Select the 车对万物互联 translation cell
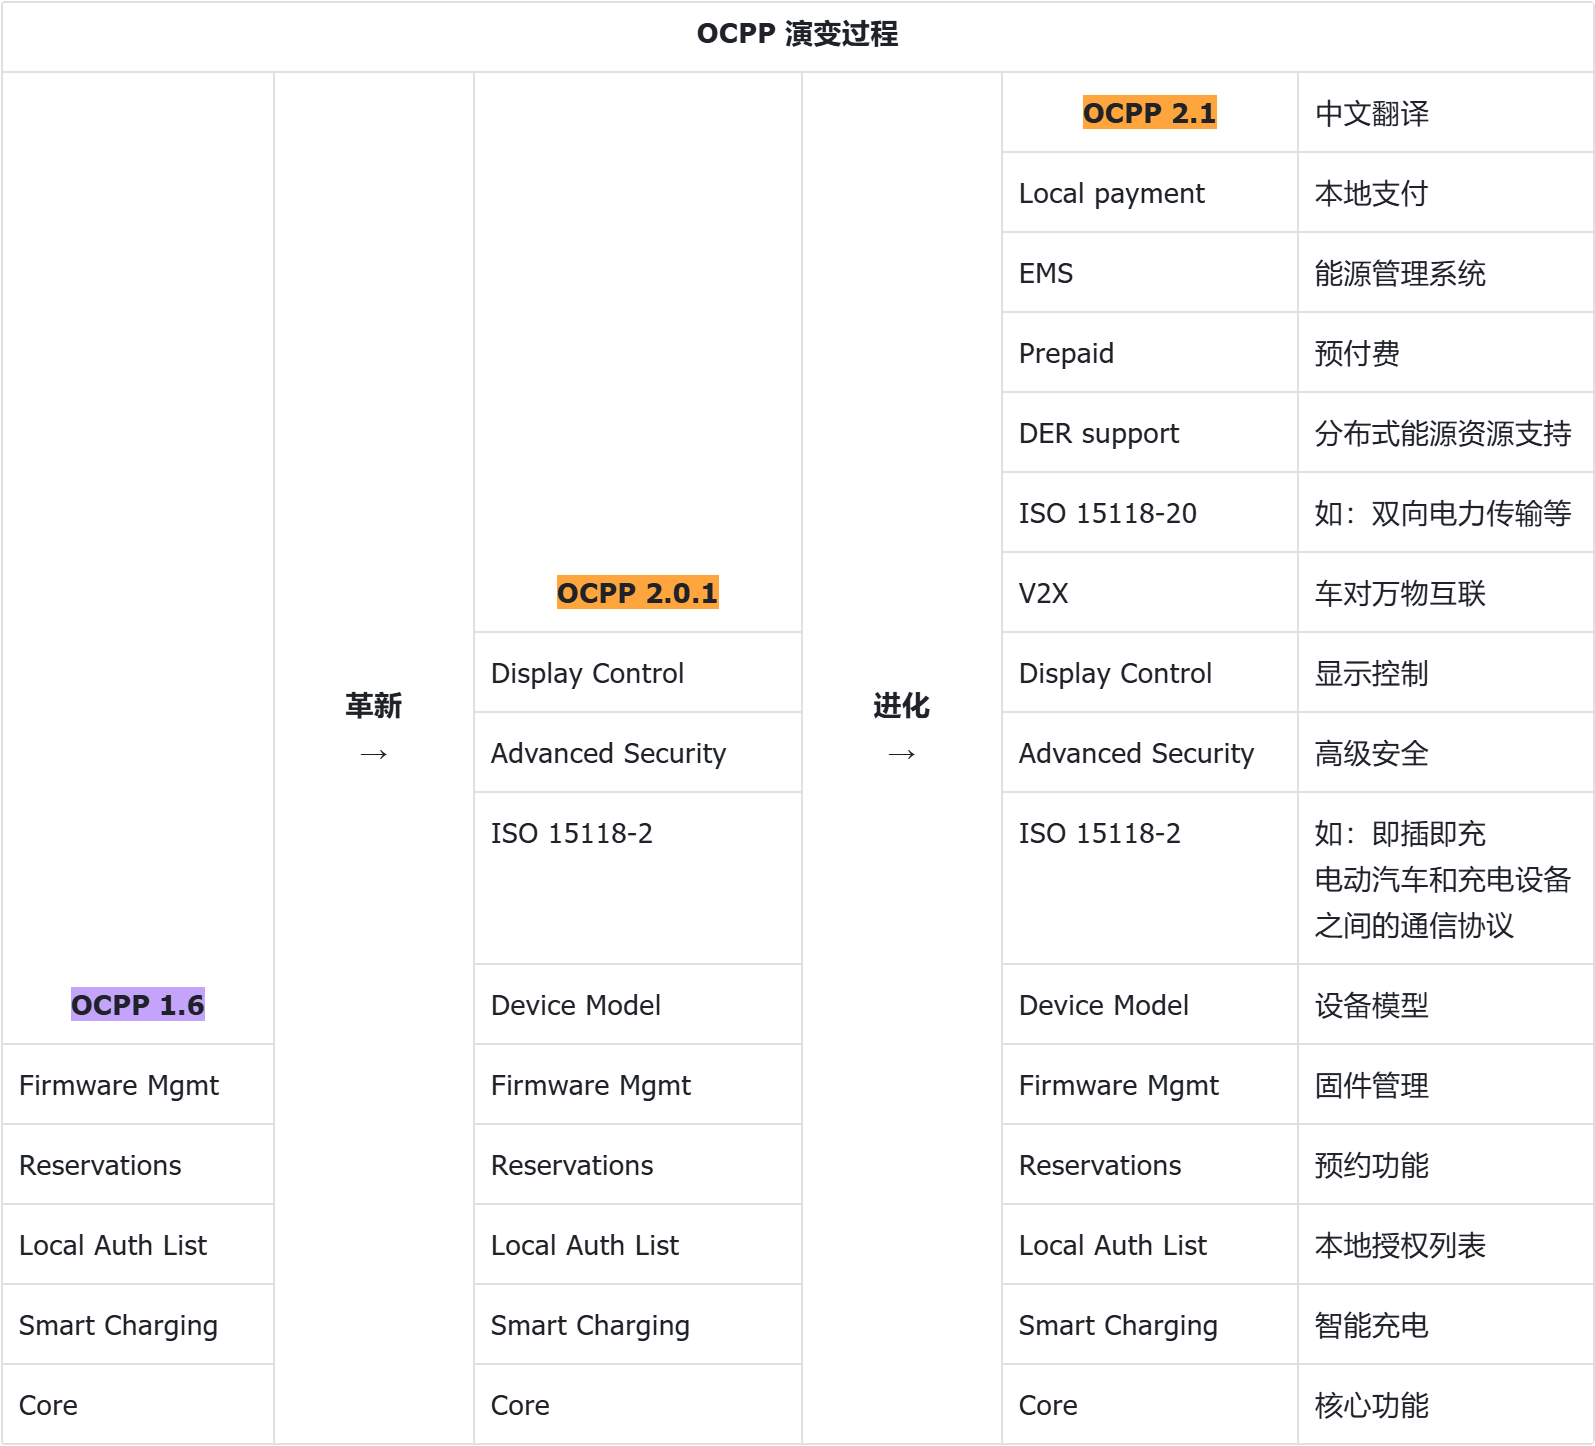 pos(1400,593)
